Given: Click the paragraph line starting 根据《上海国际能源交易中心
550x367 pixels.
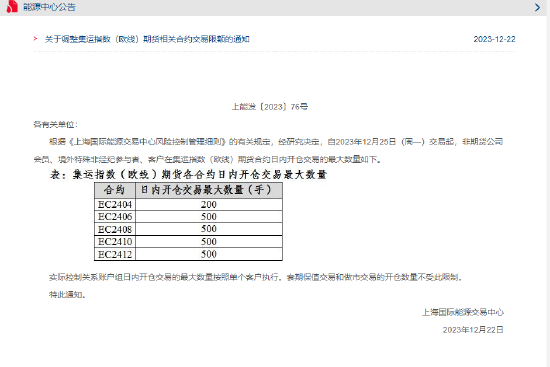Looking at the screenshot, I should pyautogui.click(x=276, y=142).
